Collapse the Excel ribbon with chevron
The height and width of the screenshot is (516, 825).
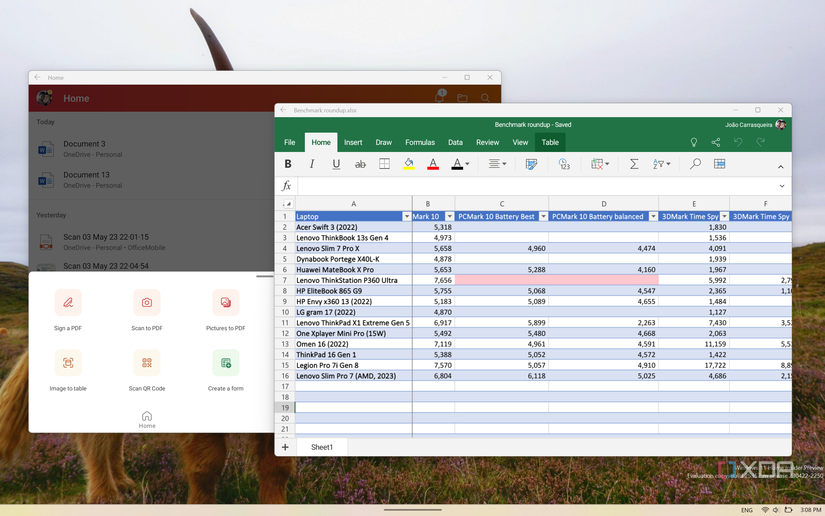pyautogui.click(x=781, y=167)
